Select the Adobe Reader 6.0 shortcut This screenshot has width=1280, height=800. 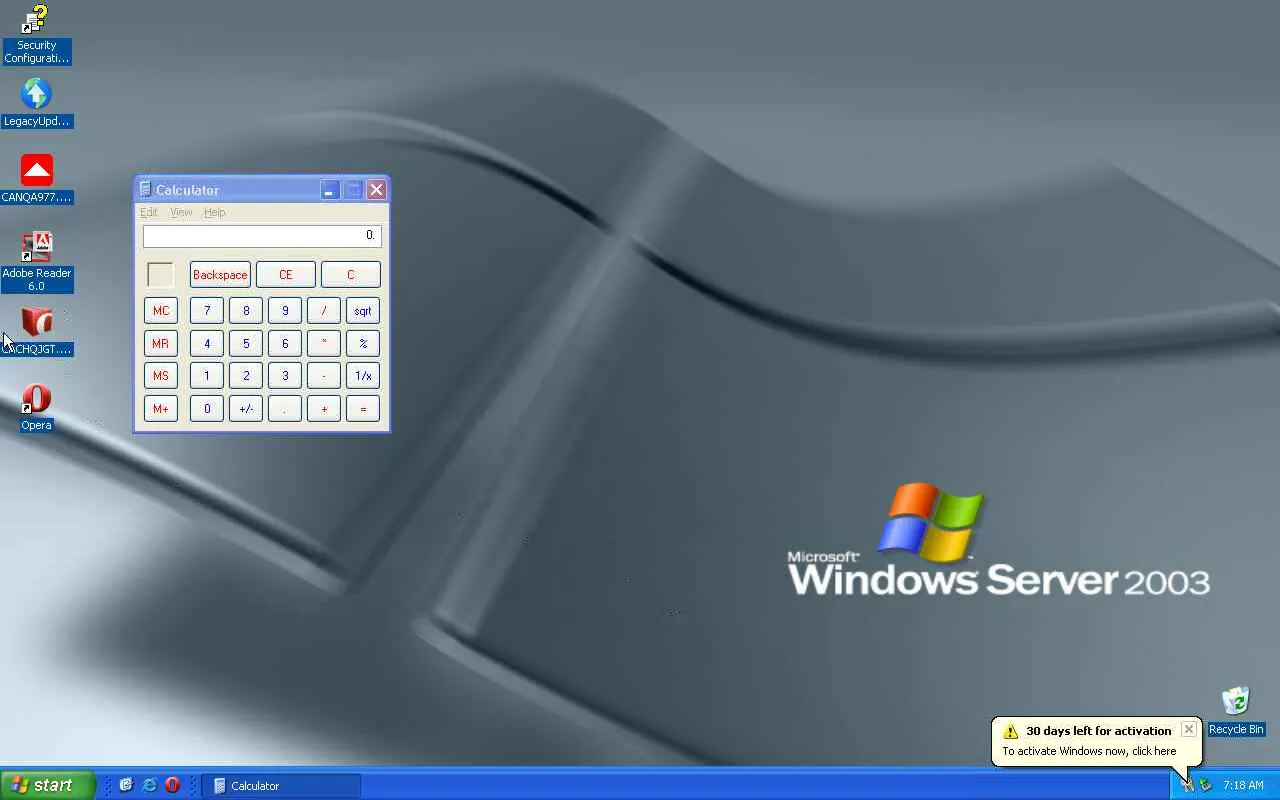(x=36, y=261)
